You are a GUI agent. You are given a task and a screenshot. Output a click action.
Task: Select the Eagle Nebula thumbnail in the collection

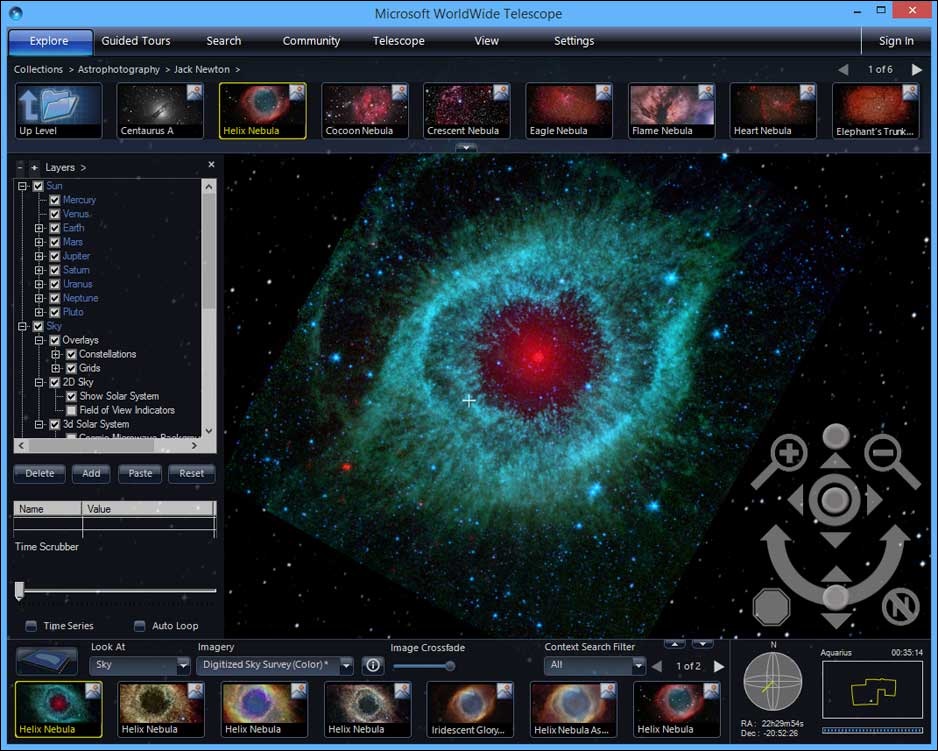568,110
